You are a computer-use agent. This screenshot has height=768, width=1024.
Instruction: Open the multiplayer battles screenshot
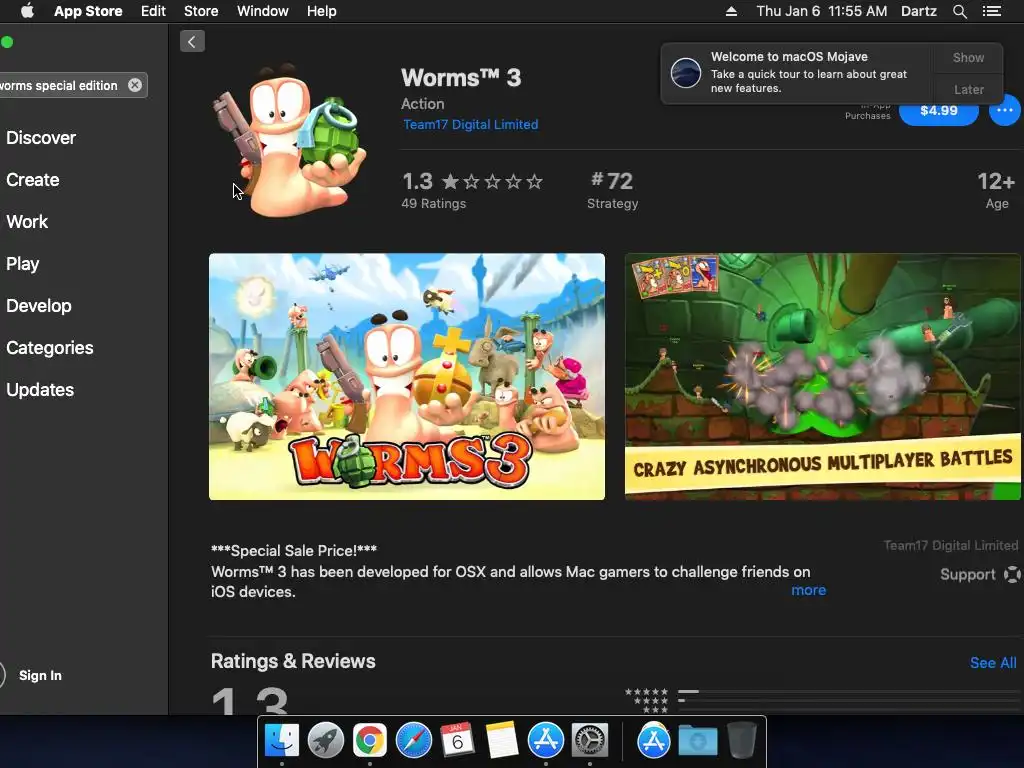point(823,377)
